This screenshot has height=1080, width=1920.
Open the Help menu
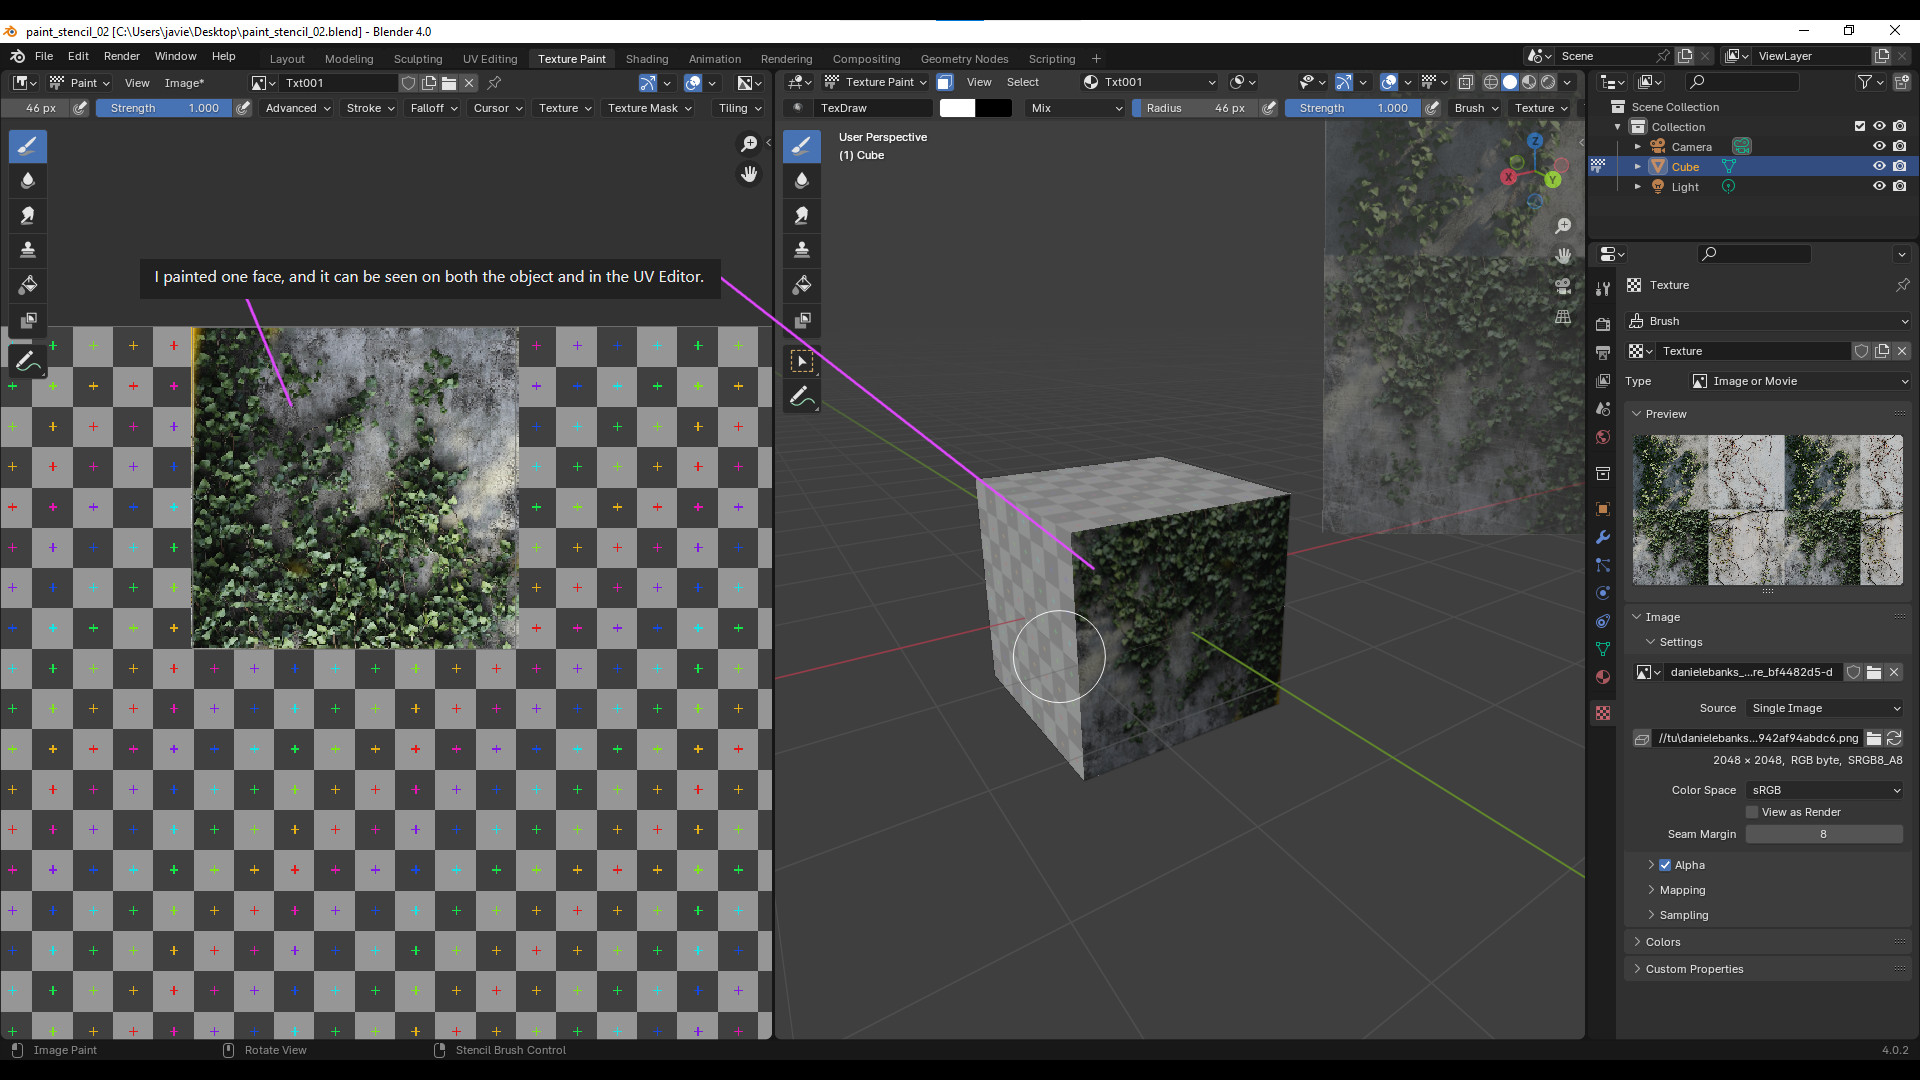(x=223, y=56)
